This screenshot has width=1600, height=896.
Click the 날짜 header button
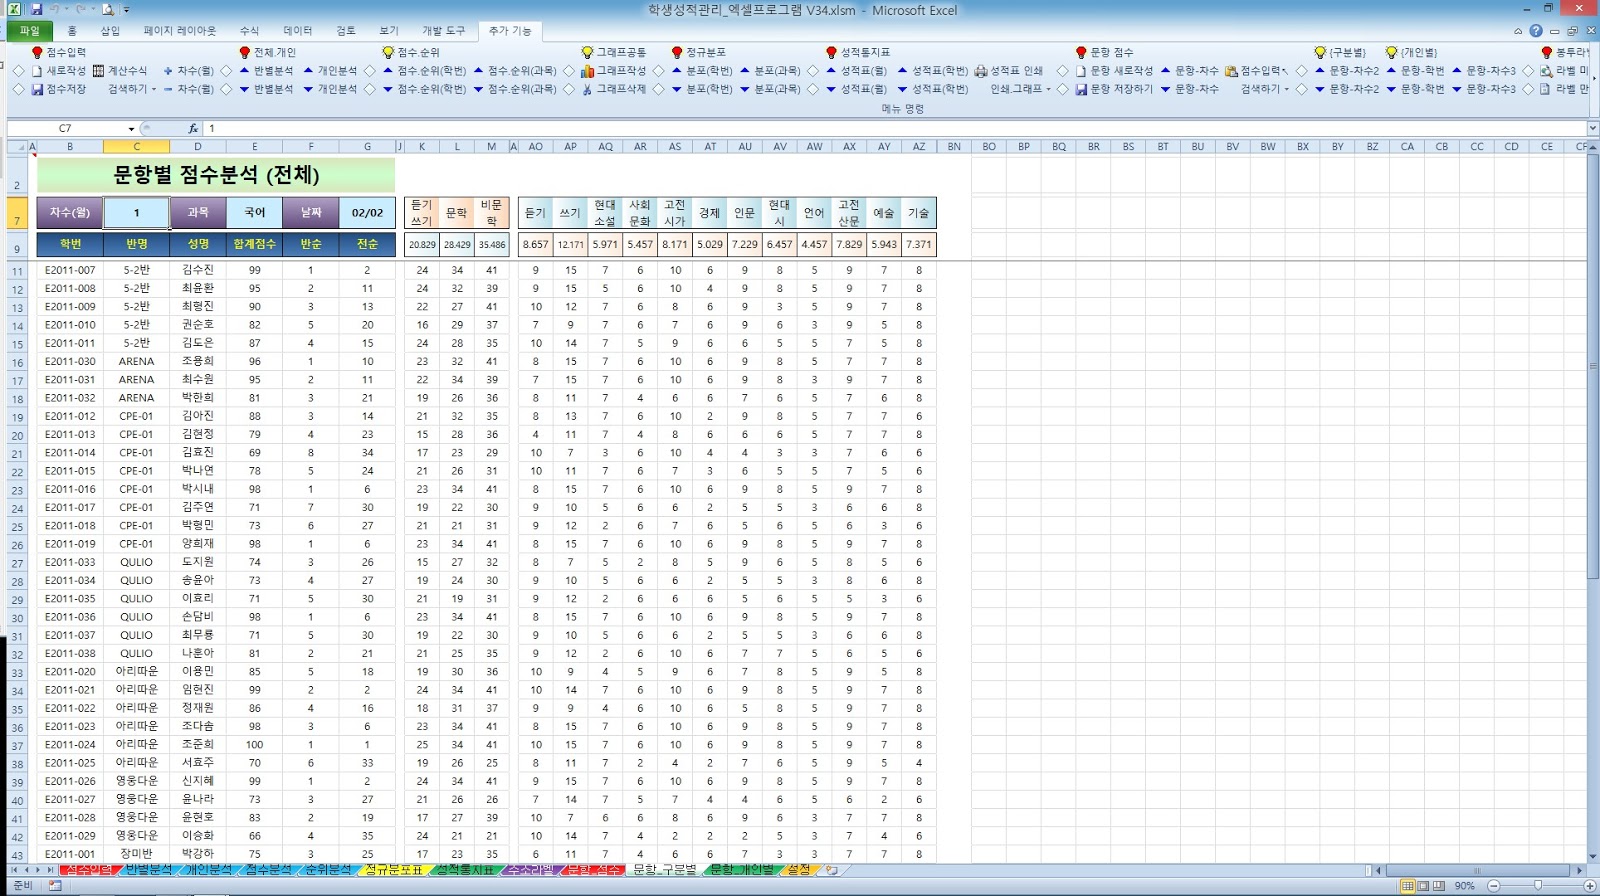(311, 212)
